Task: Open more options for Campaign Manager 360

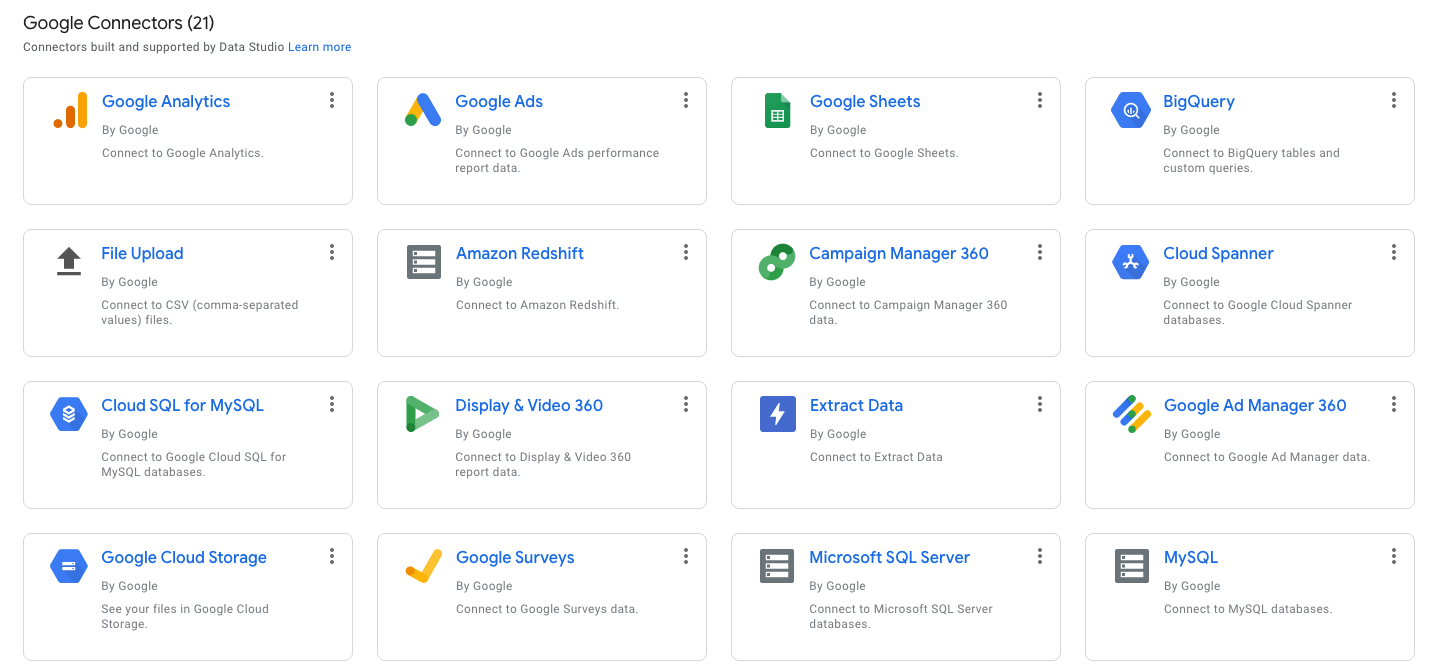Action: [x=1040, y=252]
